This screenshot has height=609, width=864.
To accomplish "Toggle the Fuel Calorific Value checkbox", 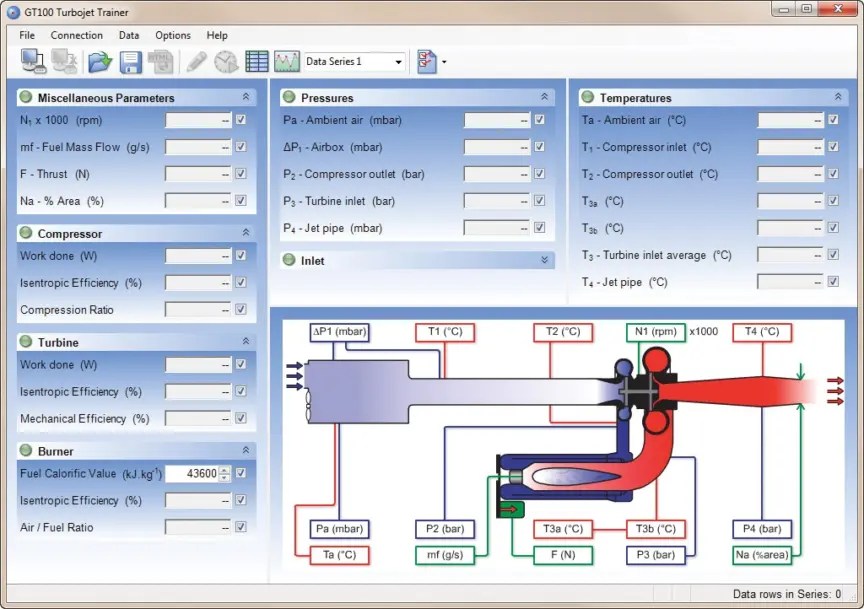I will [241, 473].
